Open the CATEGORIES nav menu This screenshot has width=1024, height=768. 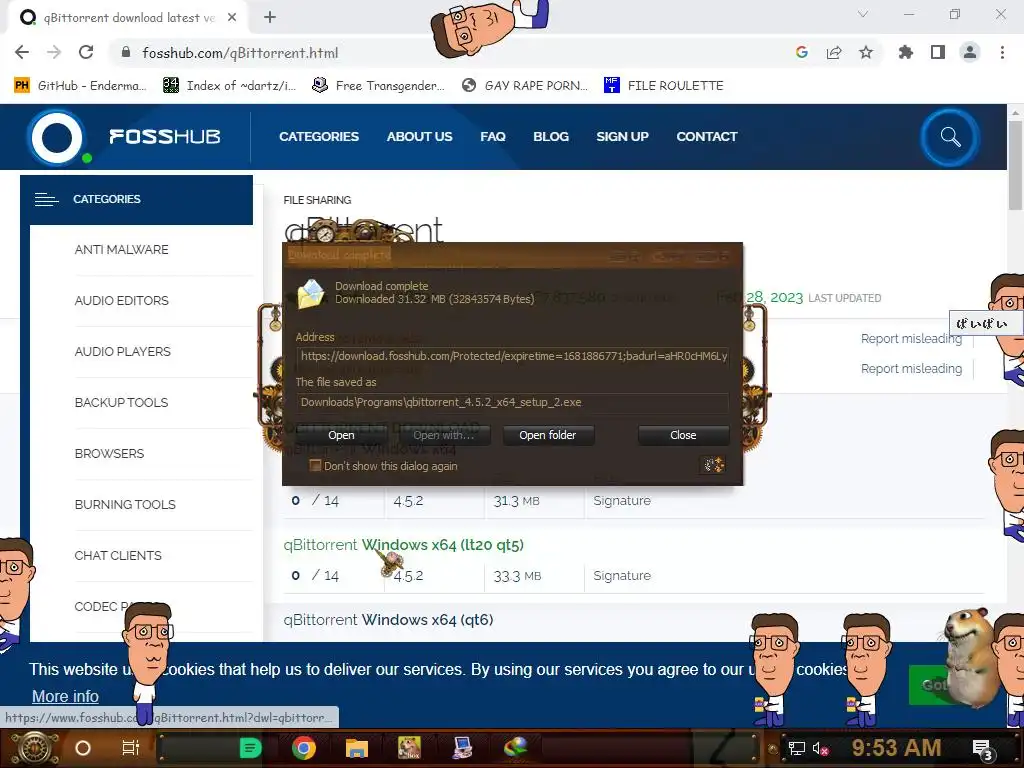point(319,136)
